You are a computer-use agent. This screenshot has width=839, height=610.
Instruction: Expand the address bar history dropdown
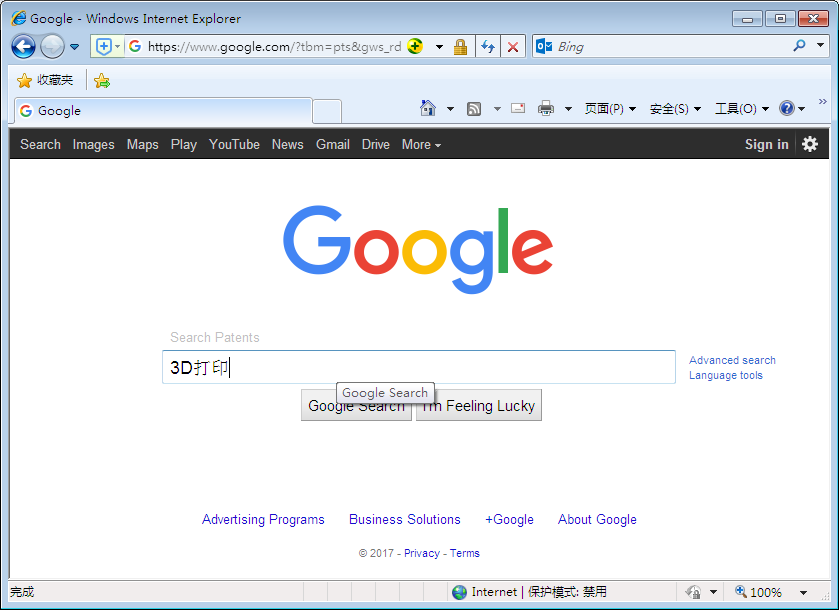(x=439, y=47)
